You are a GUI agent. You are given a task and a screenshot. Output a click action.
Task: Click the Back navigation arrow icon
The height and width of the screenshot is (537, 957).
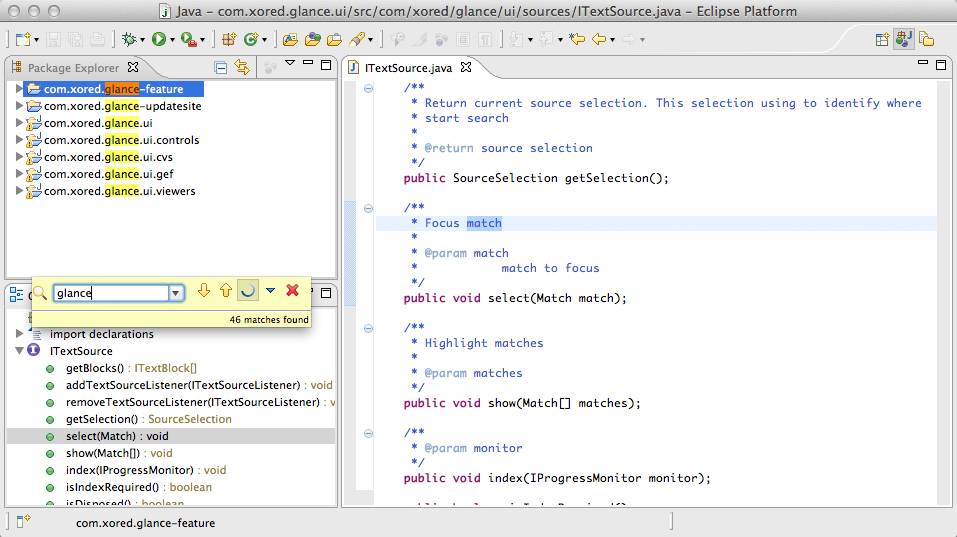click(599, 40)
